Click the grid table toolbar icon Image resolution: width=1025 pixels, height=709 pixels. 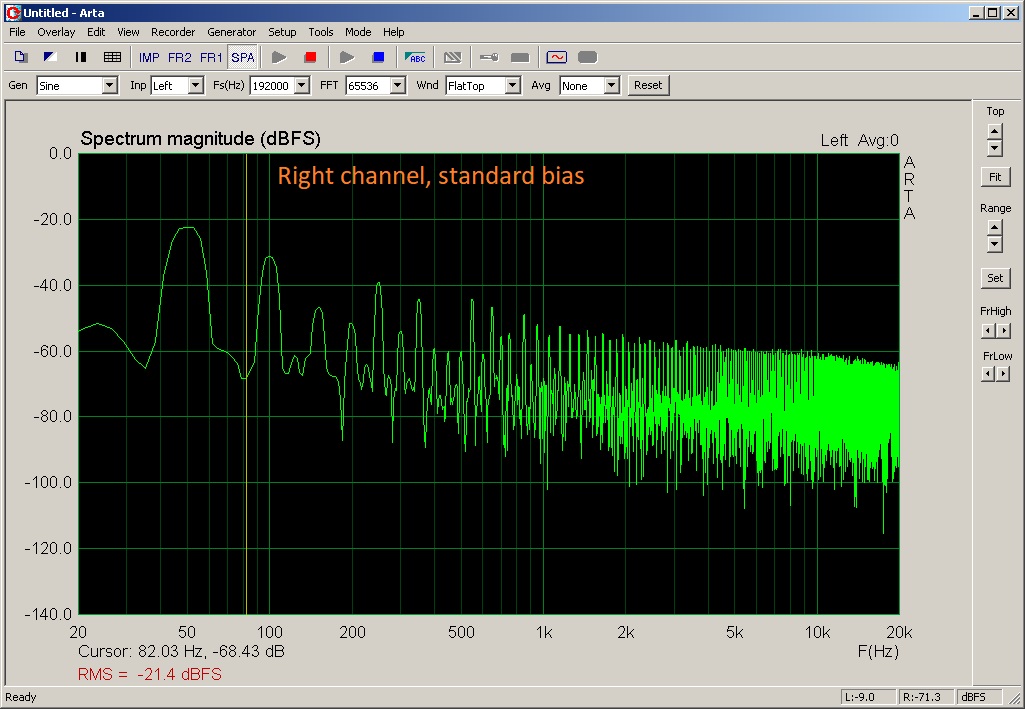pos(112,58)
